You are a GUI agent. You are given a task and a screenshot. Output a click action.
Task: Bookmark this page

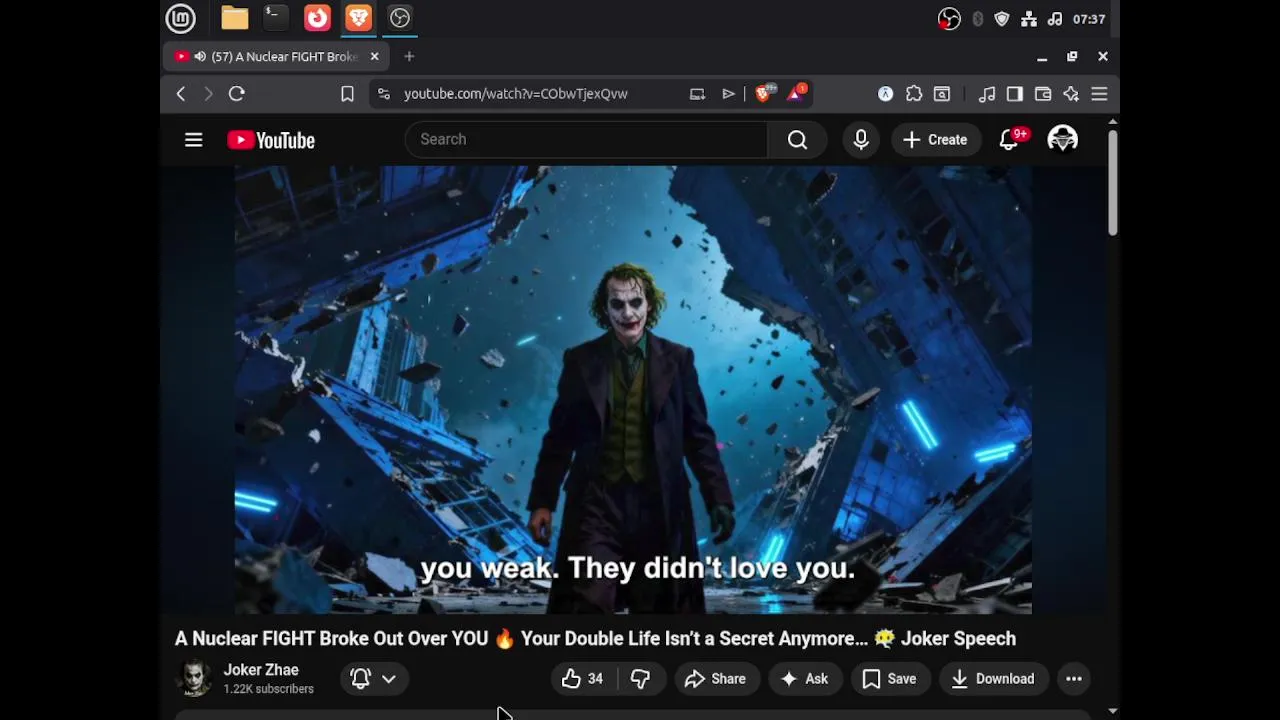click(x=347, y=94)
